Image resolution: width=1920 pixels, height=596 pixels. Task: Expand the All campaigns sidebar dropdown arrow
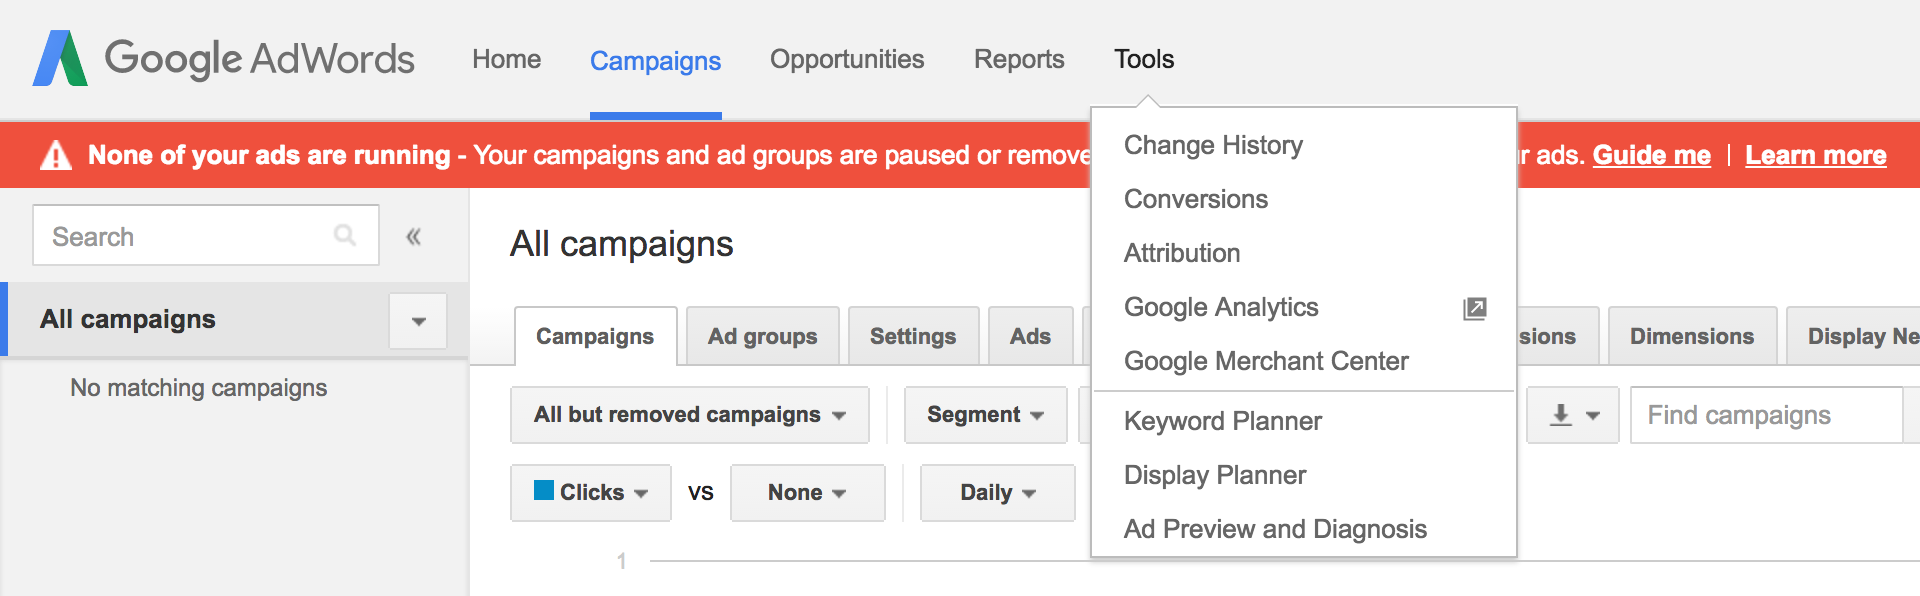pyautogui.click(x=418, y=321)
